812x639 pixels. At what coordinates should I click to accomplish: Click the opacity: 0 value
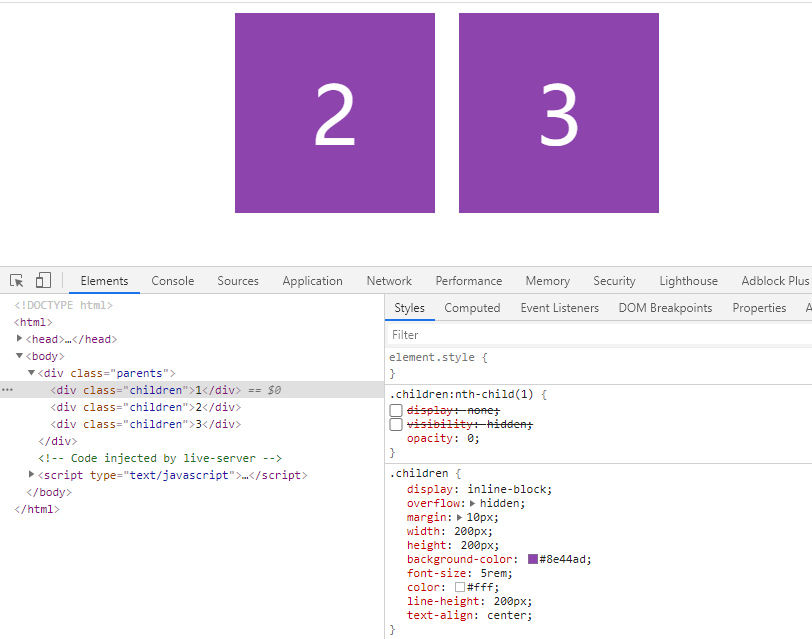click(470, 439)
